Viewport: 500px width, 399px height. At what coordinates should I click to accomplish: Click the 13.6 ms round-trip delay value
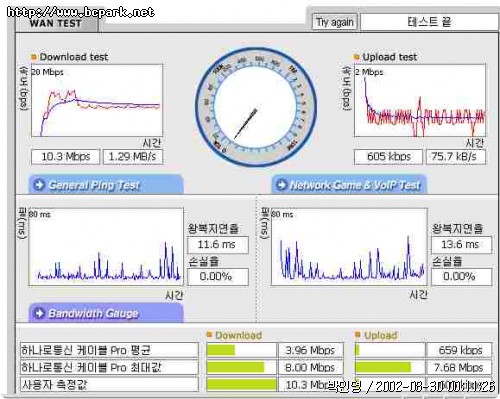click(461, 245)
